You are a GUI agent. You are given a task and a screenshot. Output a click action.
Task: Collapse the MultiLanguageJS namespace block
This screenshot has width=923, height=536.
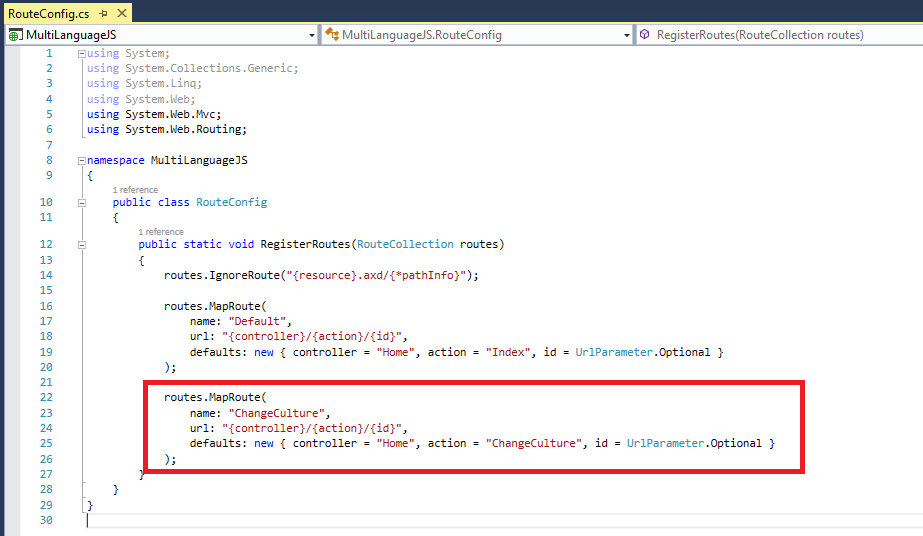pyautogui.click(x=82, y=160)
